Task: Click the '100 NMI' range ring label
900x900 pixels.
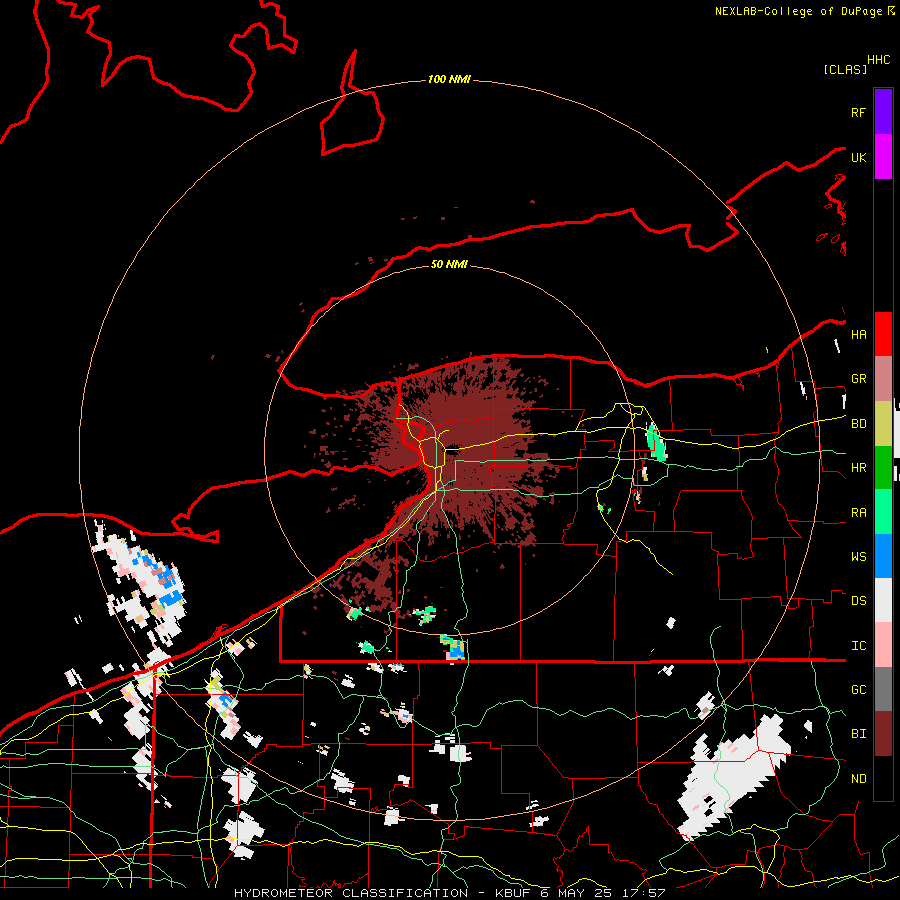Action: [449, 79]
